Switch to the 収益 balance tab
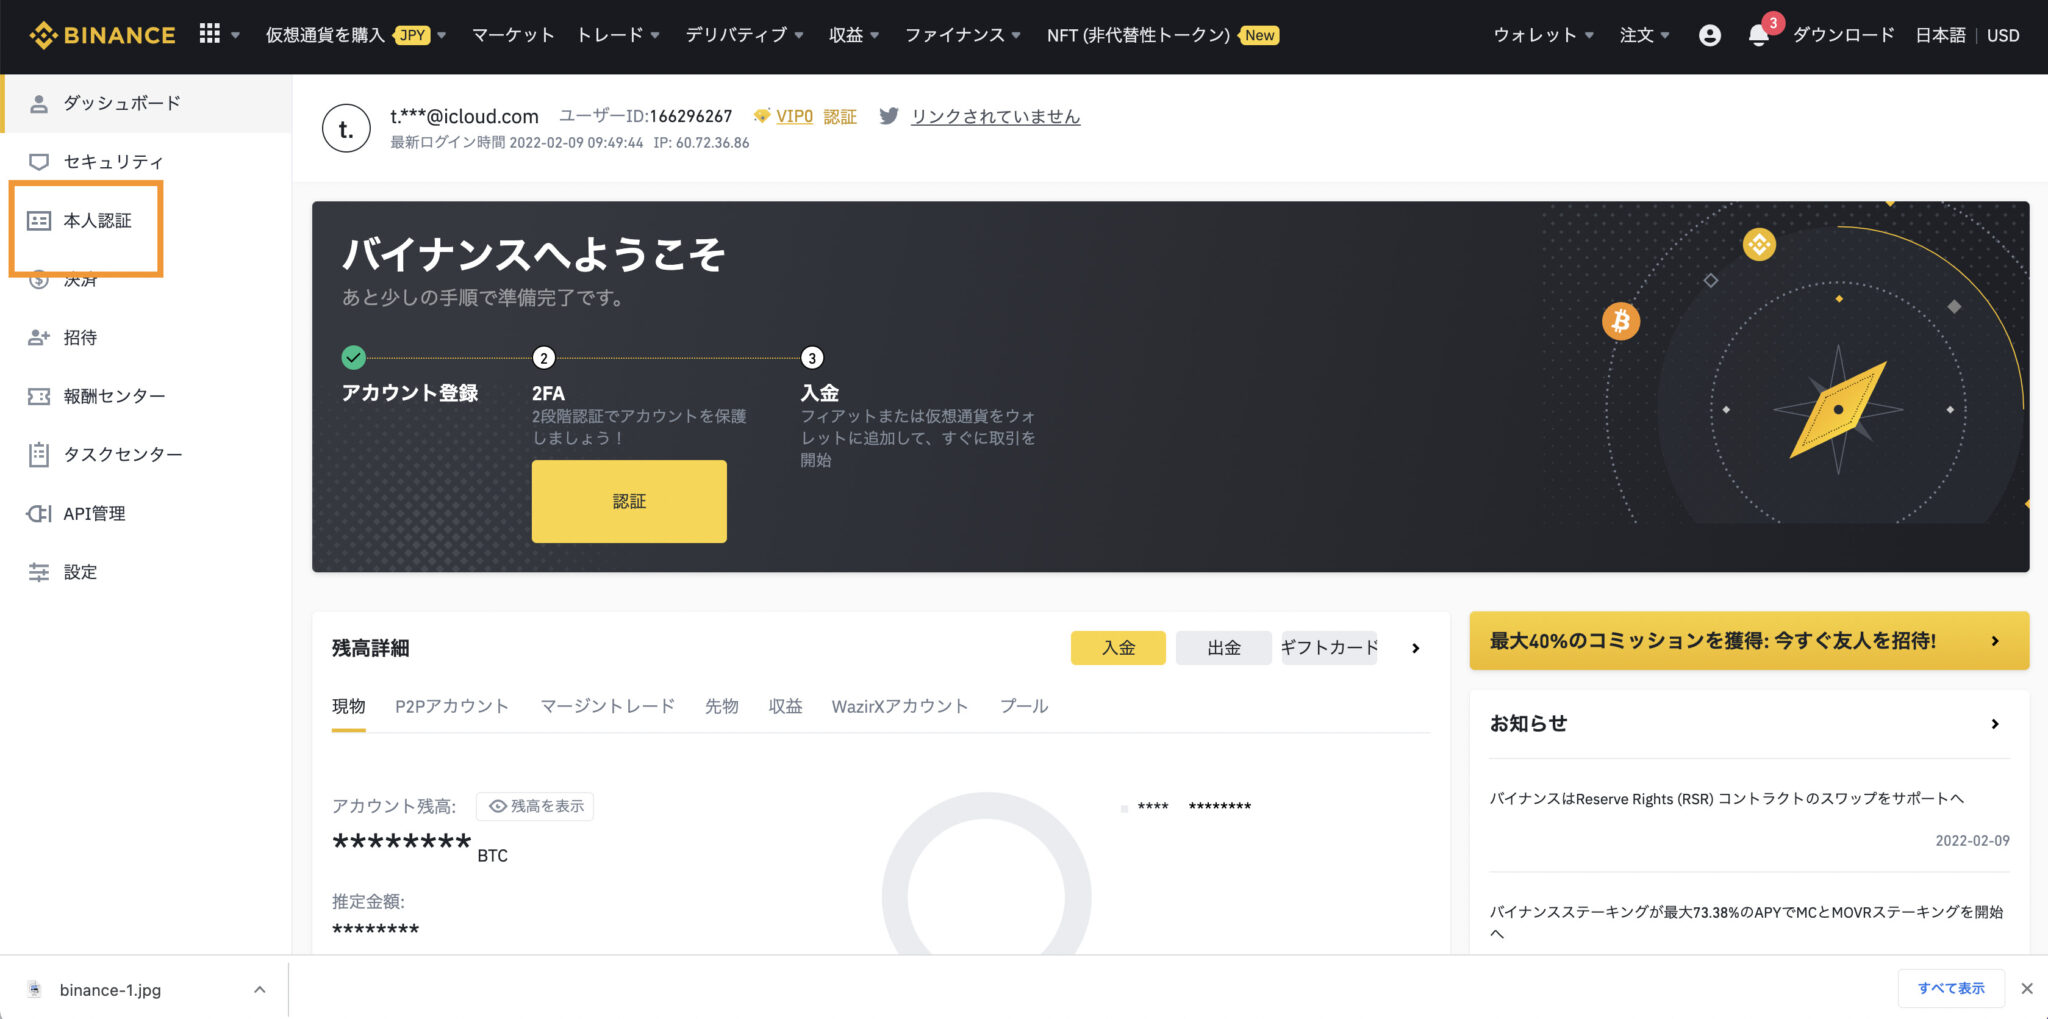The width and height of the screenshot is (2048, 1019). coord(785,707)
